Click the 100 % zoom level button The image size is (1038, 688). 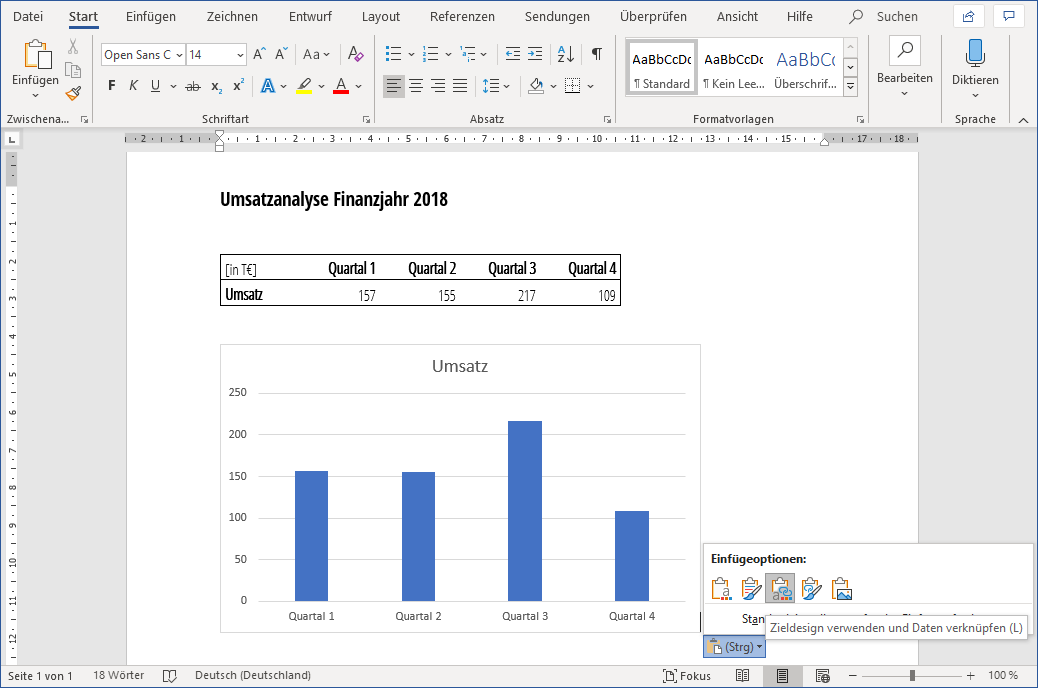pyautogui.click(x=1003, y=675)
